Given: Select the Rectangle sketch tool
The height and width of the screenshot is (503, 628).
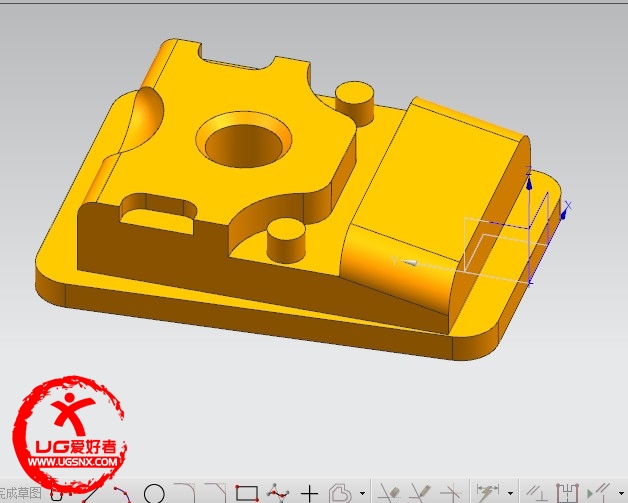Looking at the screenshot, I should [x=247, y=493].
